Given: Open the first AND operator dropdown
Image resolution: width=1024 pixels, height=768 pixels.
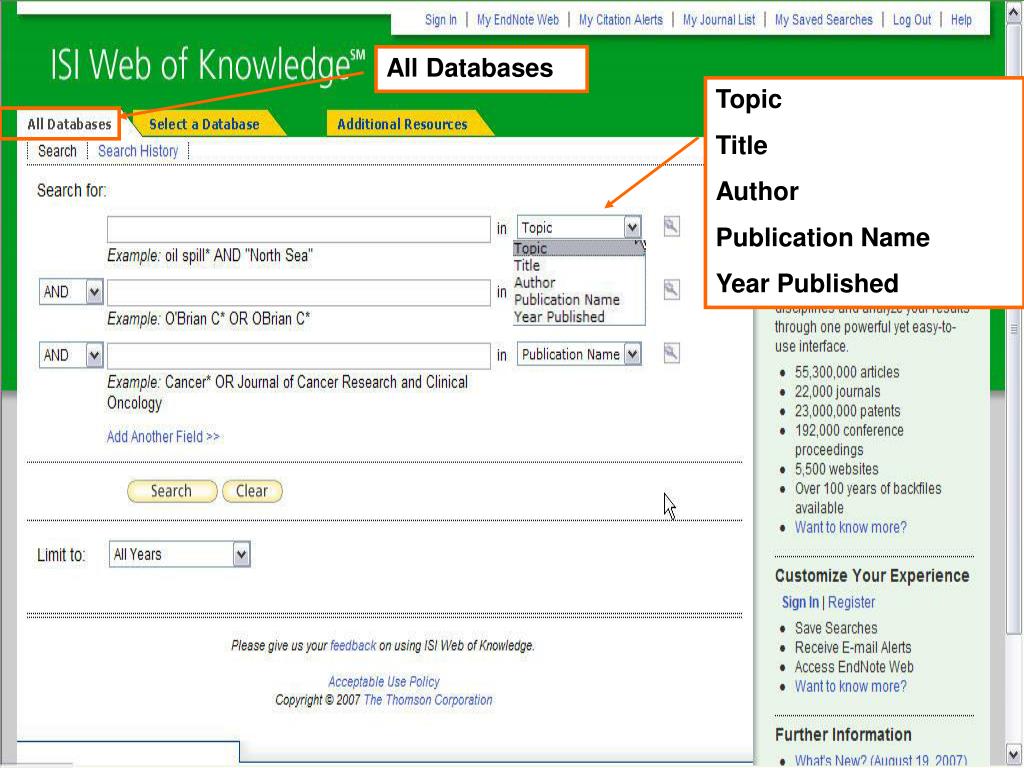Looking at the screenshot, I should 95,292.
